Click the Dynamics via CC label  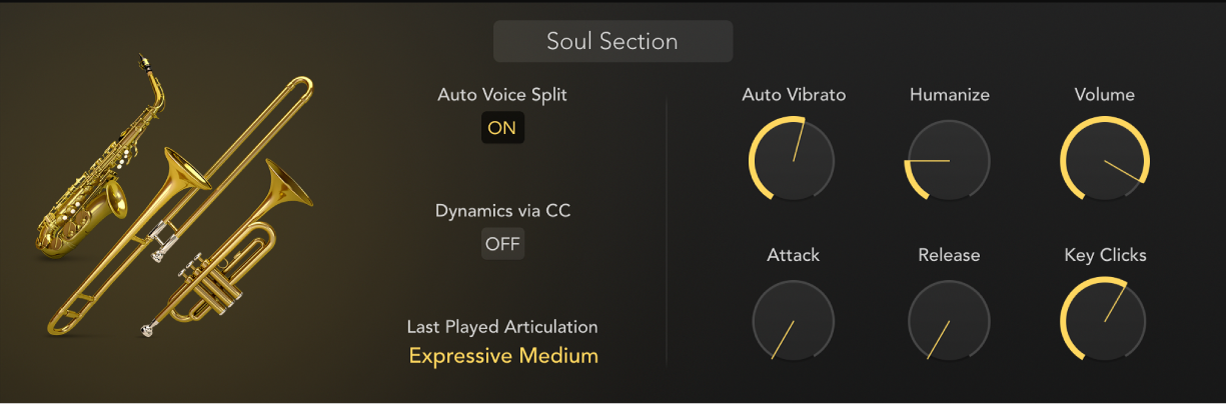point(502,211)
